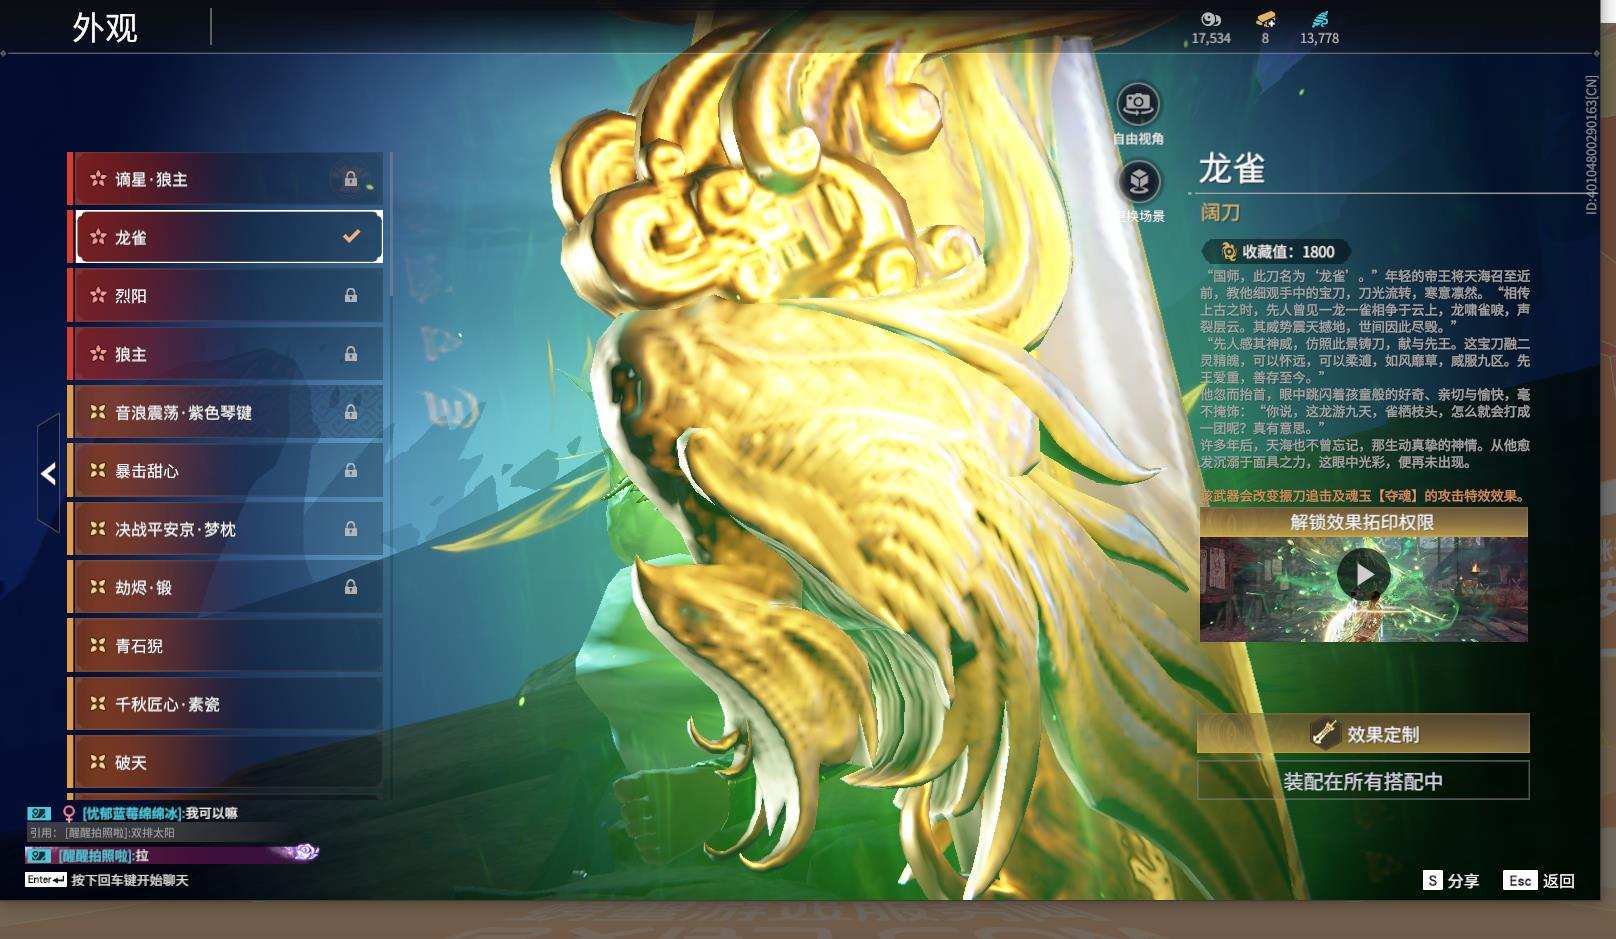Play the effect preview video
1616x939 pixels.
(1364, 574)
